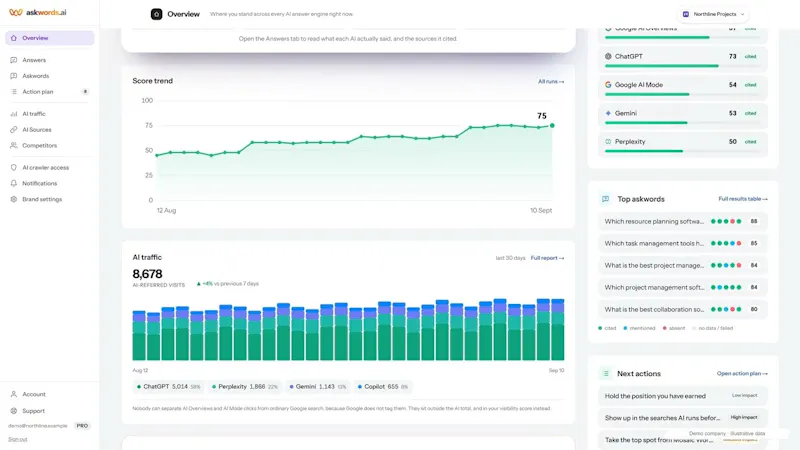Open 'Show up in the searches AI runs befor...' action
800x450 pixels.
(x=683, y=418)
